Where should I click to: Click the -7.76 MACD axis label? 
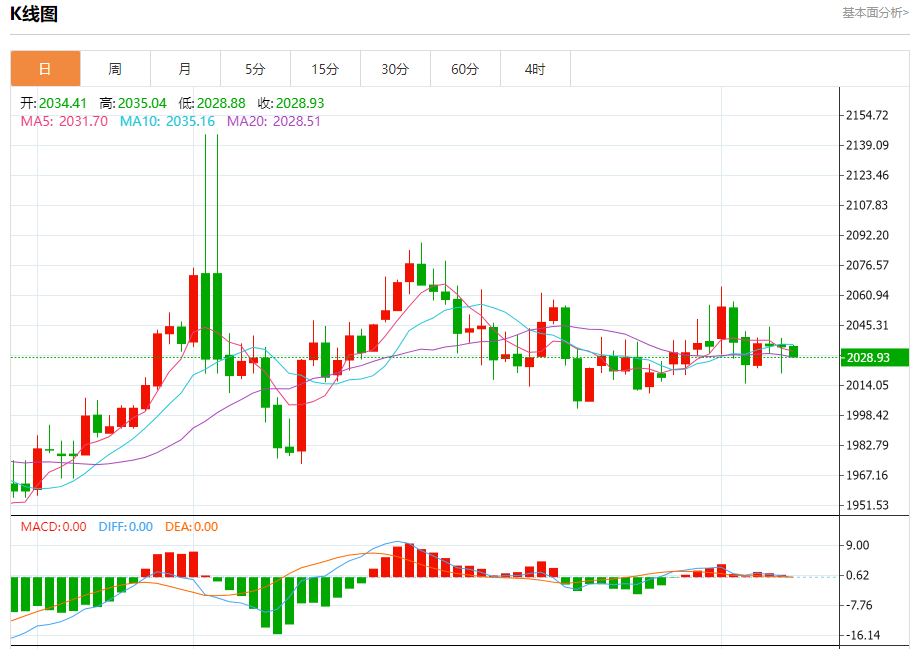coord(858,605)
